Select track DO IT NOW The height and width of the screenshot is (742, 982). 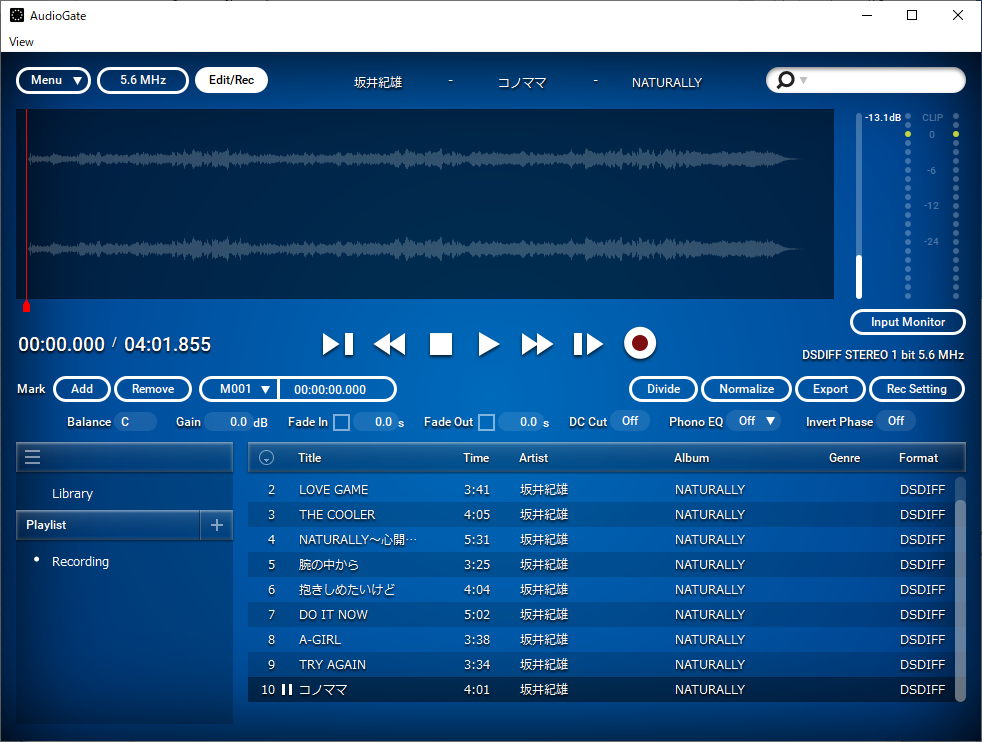point(601,615)
